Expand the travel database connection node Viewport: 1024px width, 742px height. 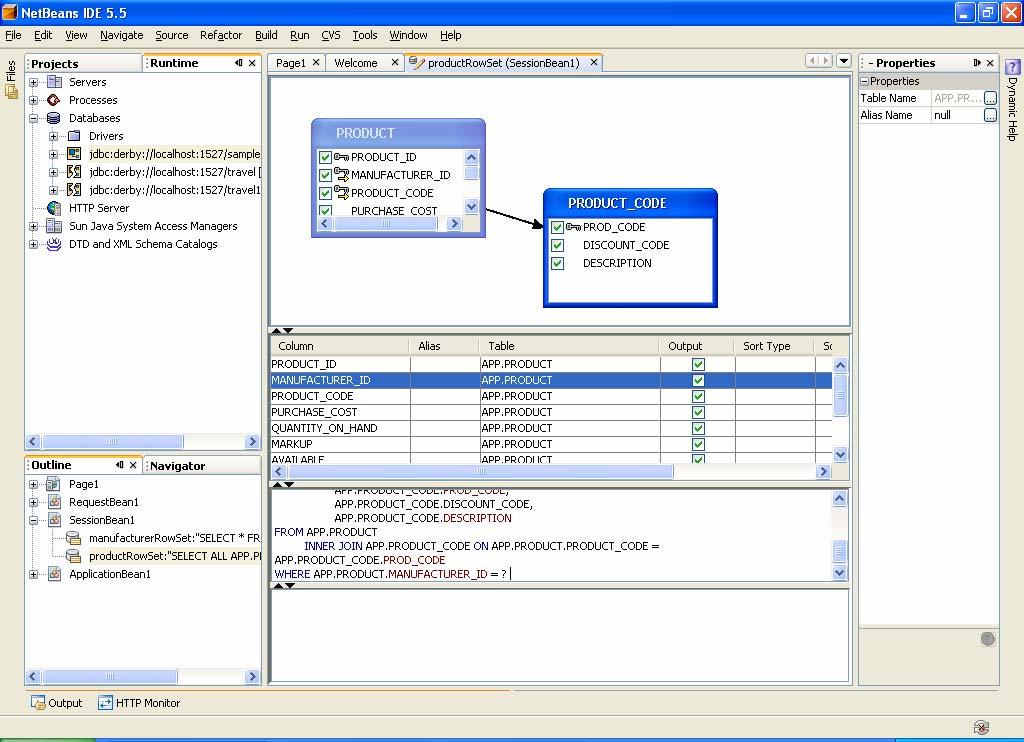(54, 172)
